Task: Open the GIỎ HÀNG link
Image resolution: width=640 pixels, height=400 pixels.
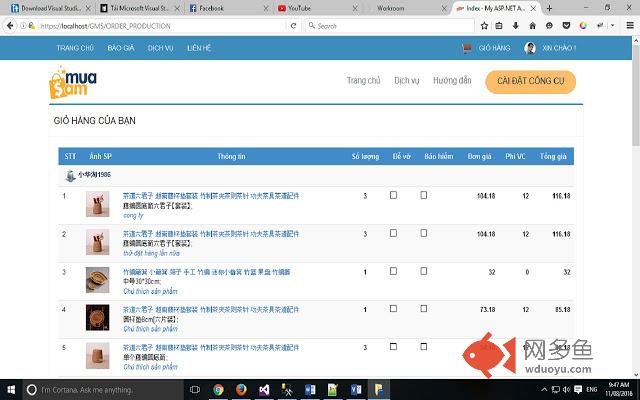Action: point(494,48)
